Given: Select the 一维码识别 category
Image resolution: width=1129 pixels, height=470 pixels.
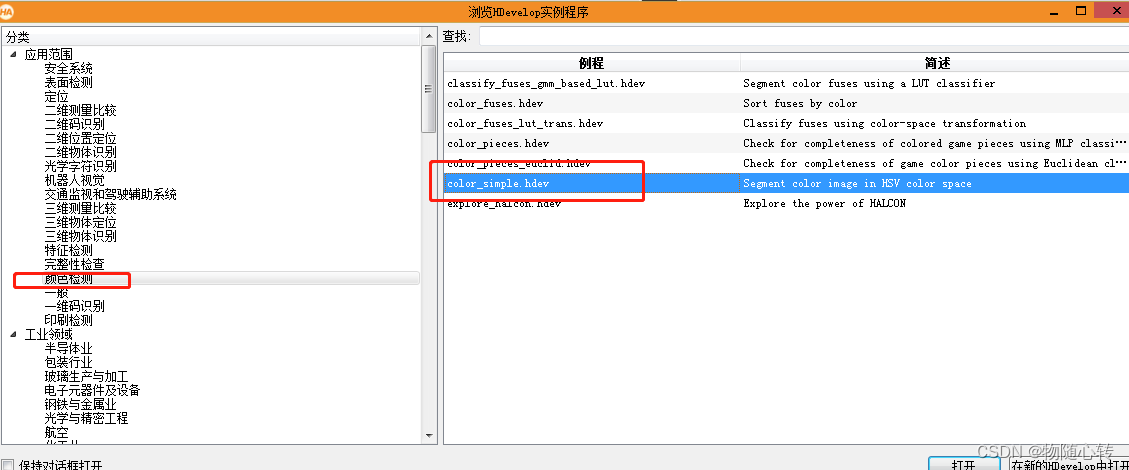Looking at the screenshot, I should (x=74, y=307).
